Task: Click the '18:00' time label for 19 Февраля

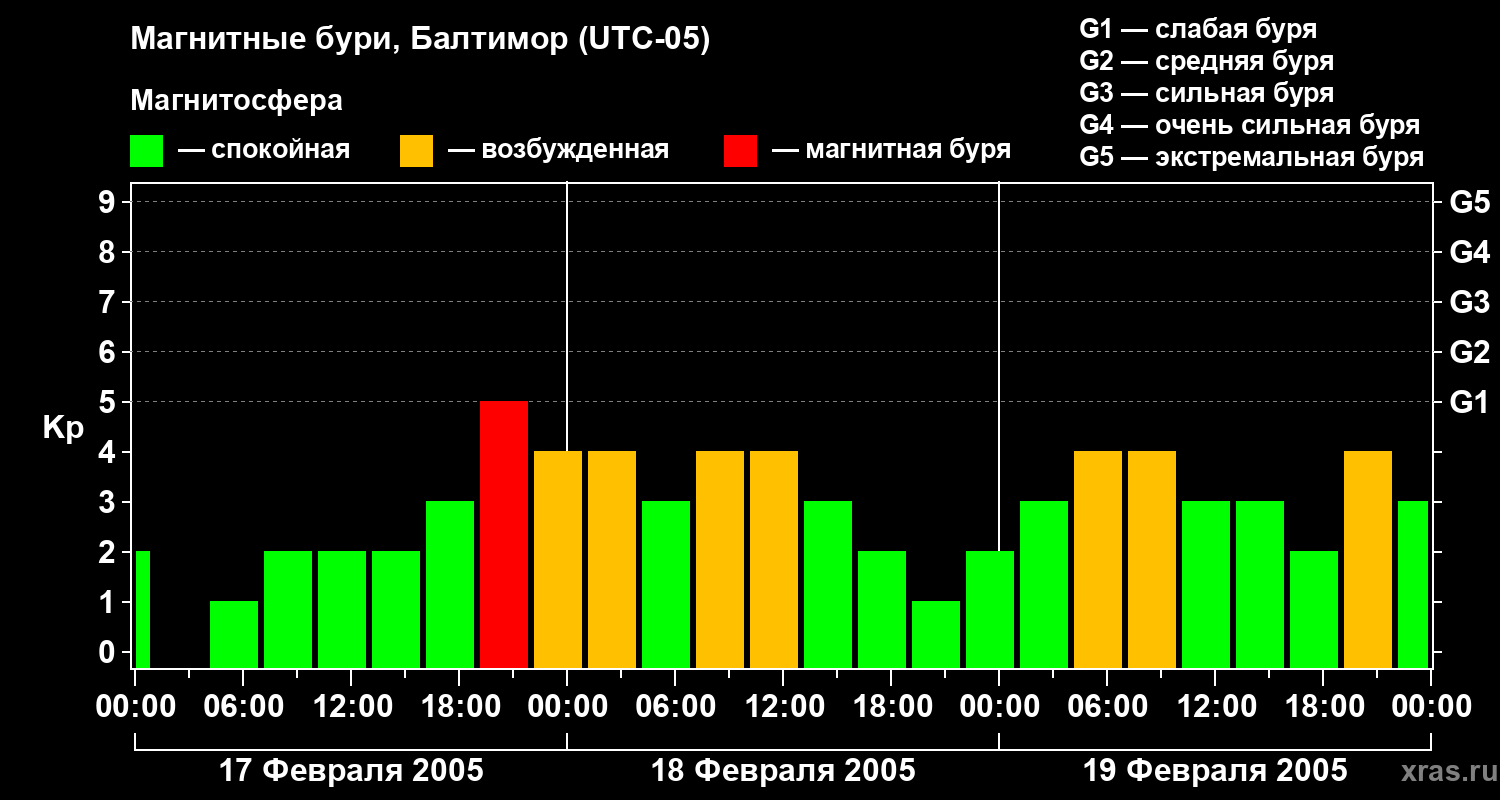Action: pyautogui.click(x=1323, y=707)
